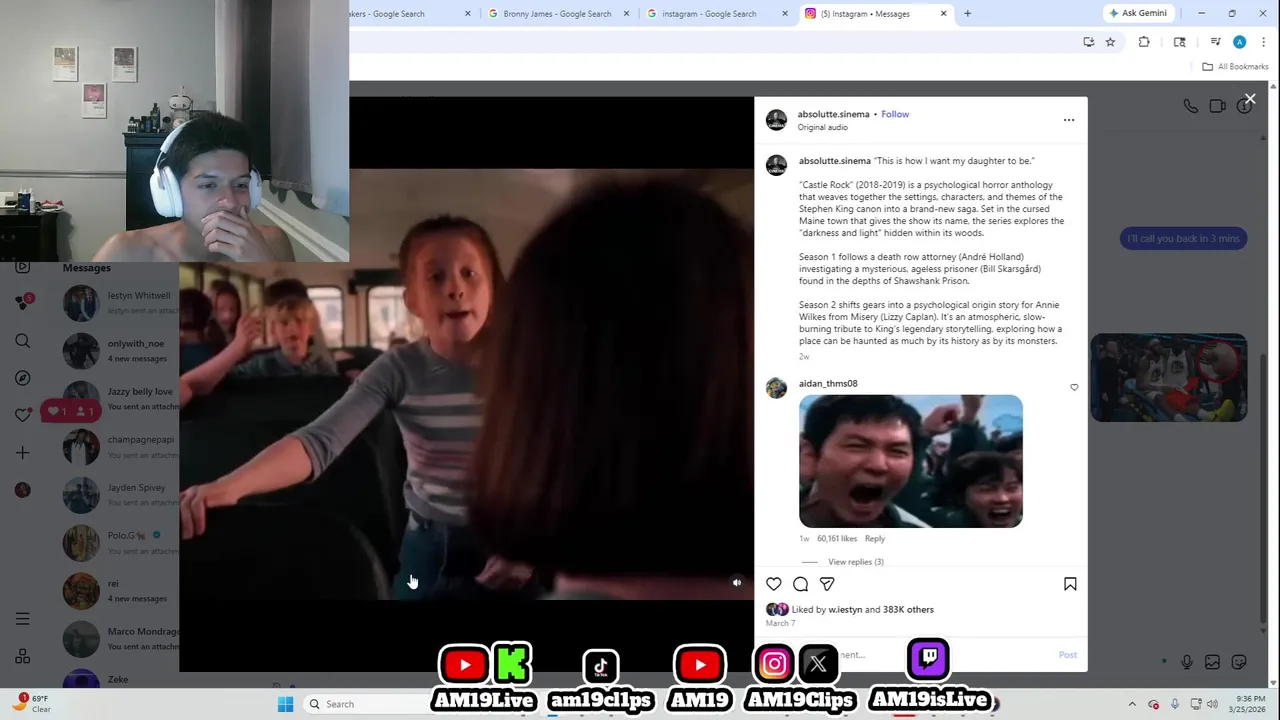Open the Polo.G conversation
Image resolution: width=1280 pixels, height=720 pixels.
[x=120, y=543]
